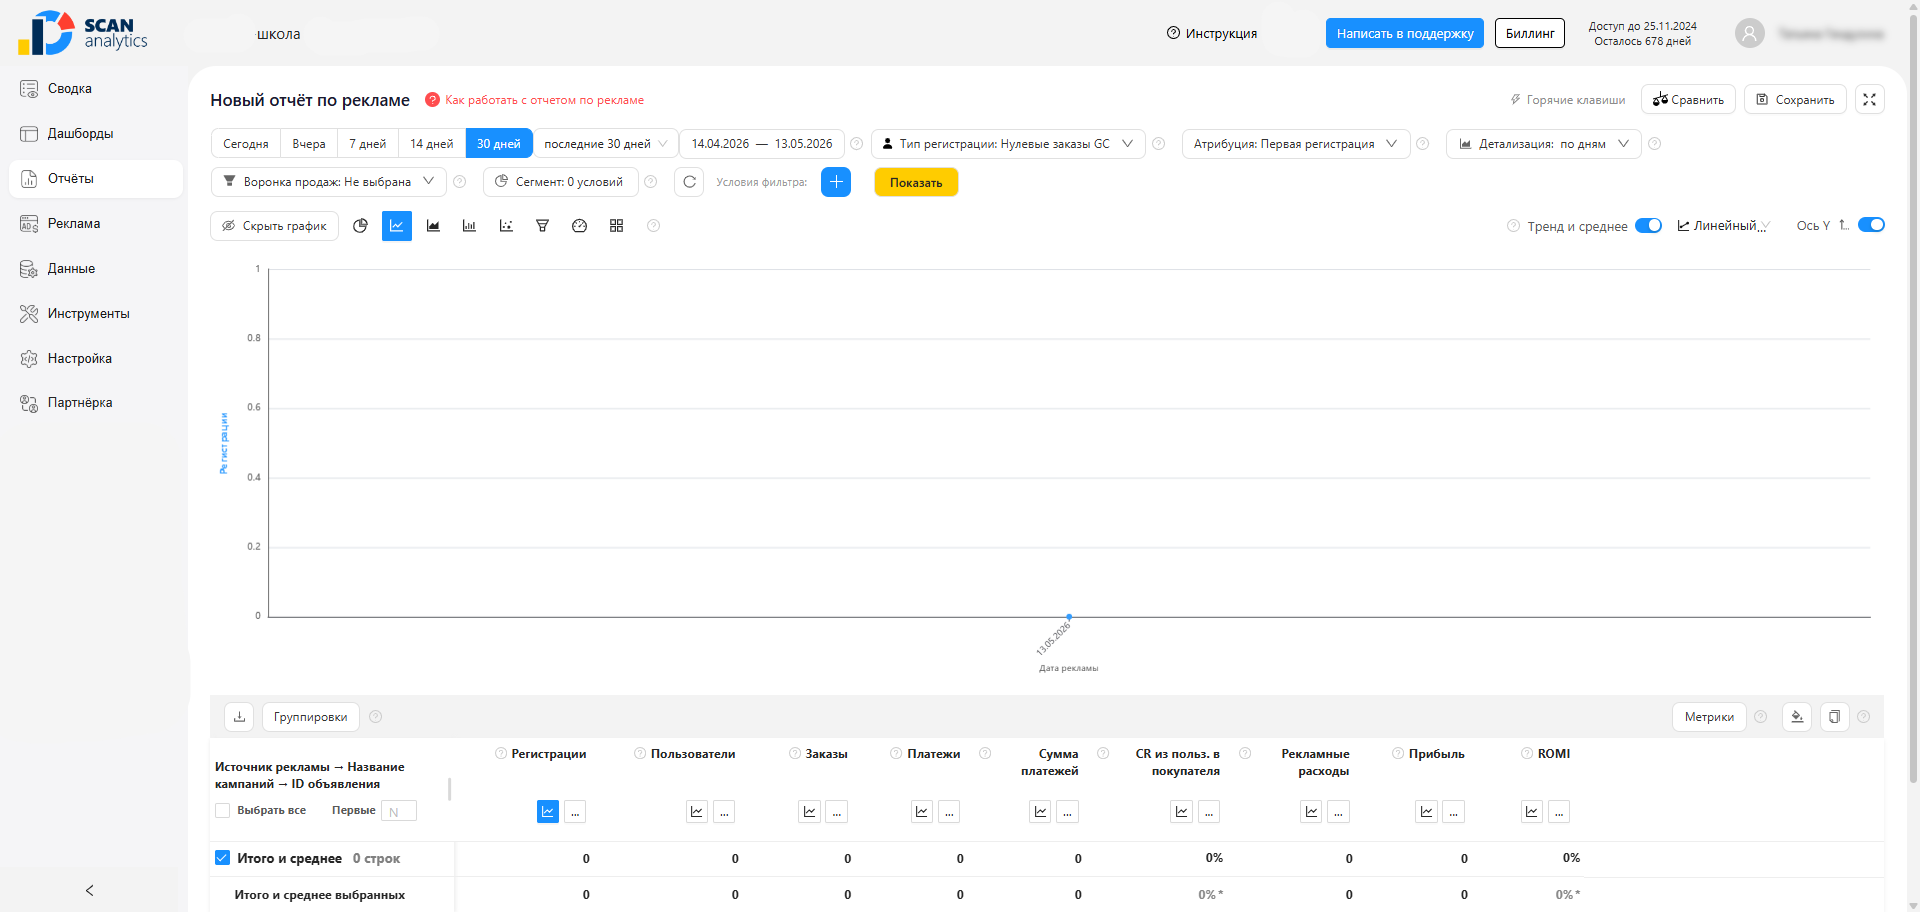Show Регистрации metric on chart

tap(548, 812)
